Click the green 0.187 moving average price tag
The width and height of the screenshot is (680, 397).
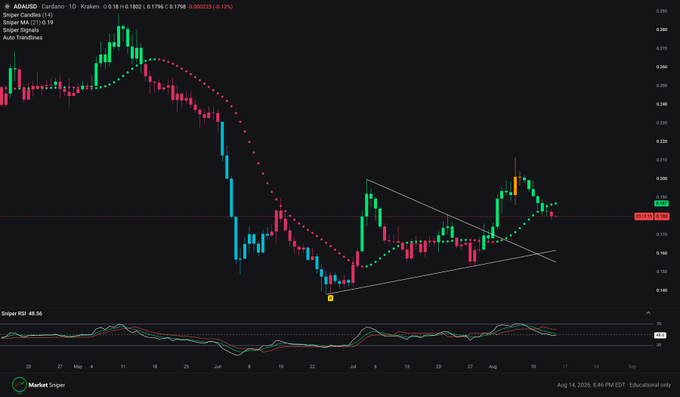(661, 203)
